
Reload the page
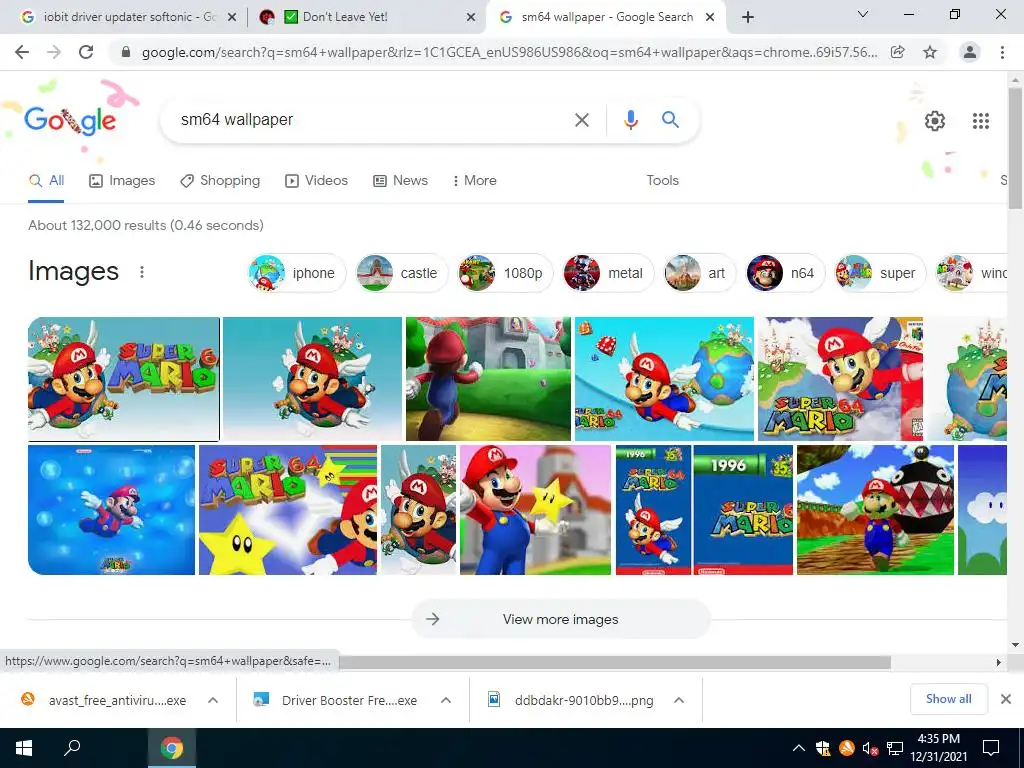[86, 52]
